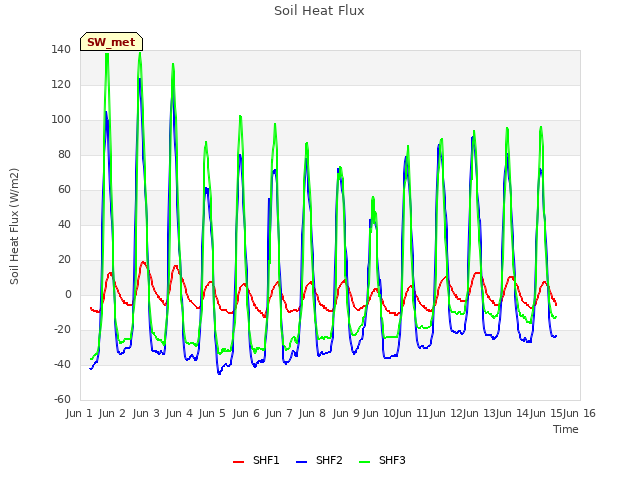Image resolution: width=640 pixels, height=480 pixels.
Task: Click the 60 y-axis tick label
Action: [64, 190]
